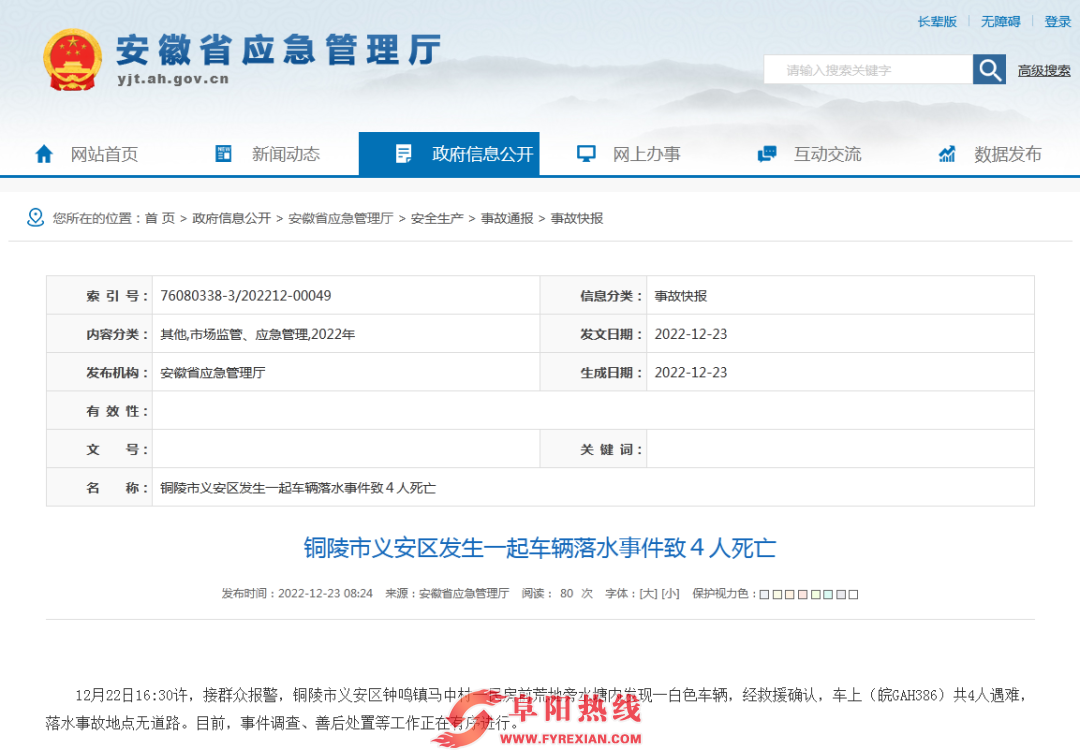Click the national emblem site logo
The image size is (1080, 750).
(71, 58)
